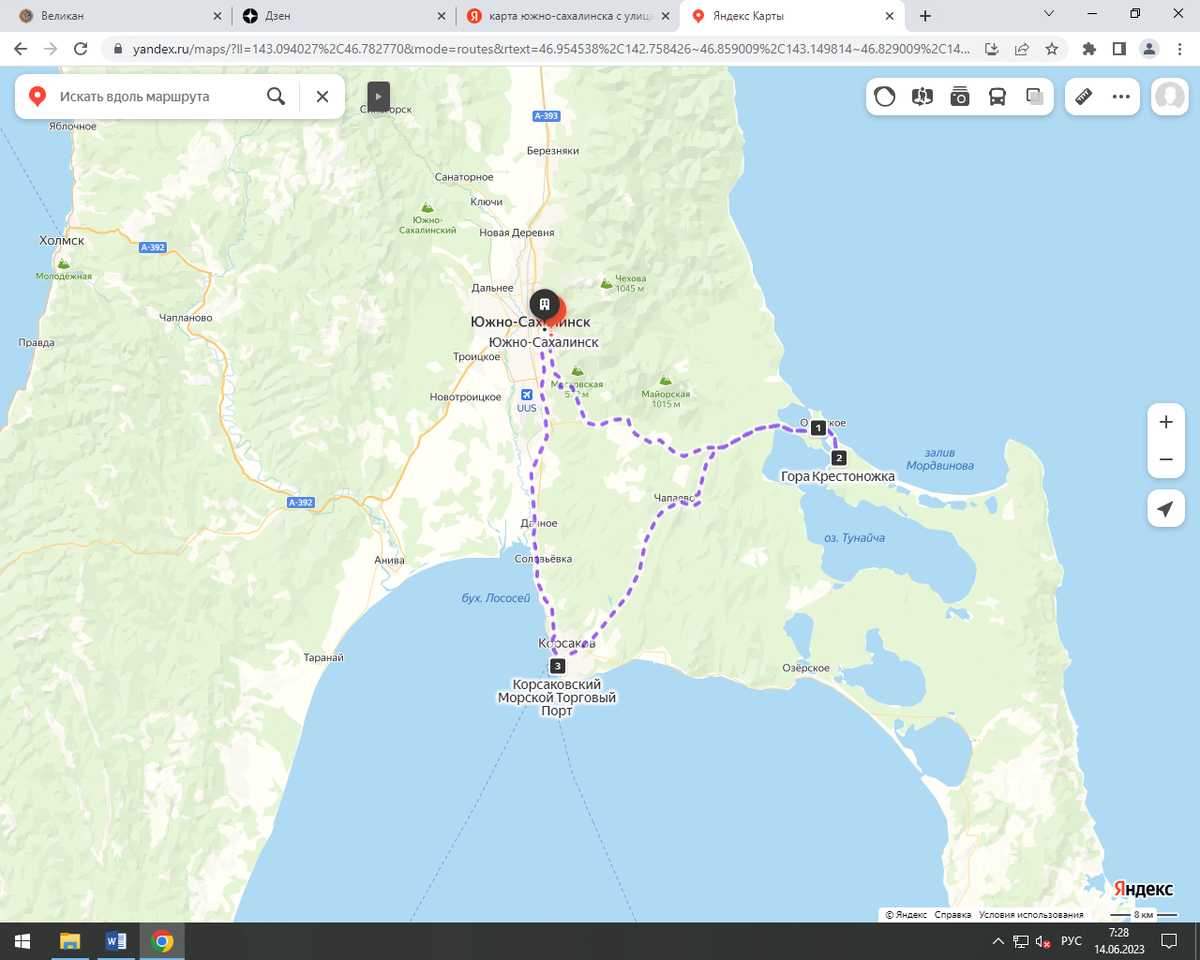
Task: Clear the route search with X icon
Action: tap(322, 97)
